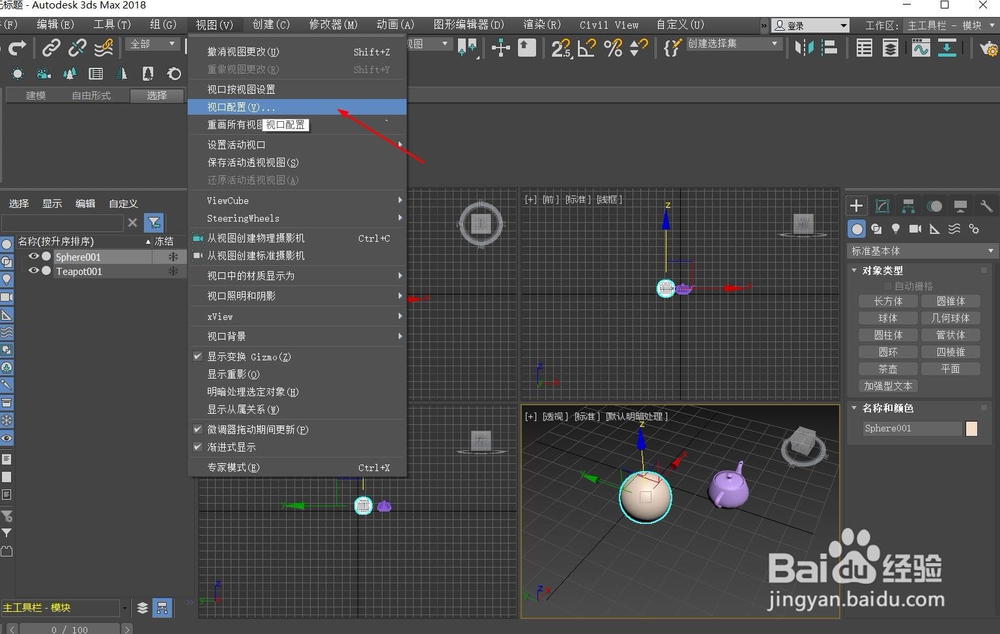
Task: Select Space Warps wave icon
Action: [x=954, y=229]
